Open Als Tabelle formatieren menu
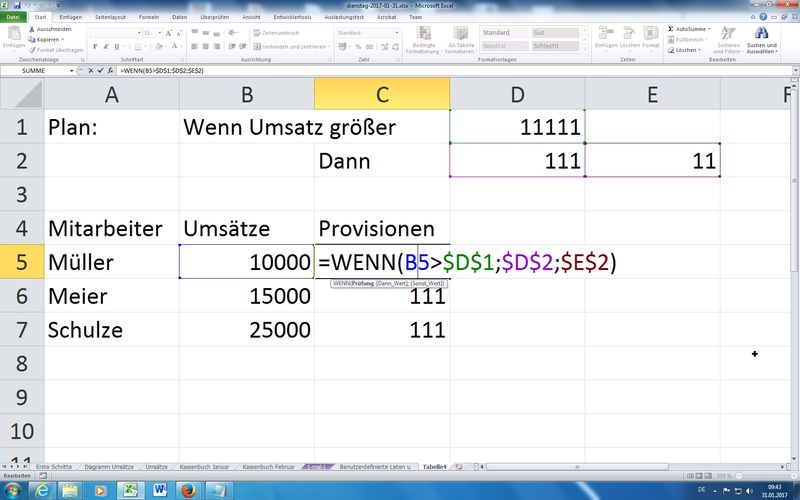 [x=460, y=40]
